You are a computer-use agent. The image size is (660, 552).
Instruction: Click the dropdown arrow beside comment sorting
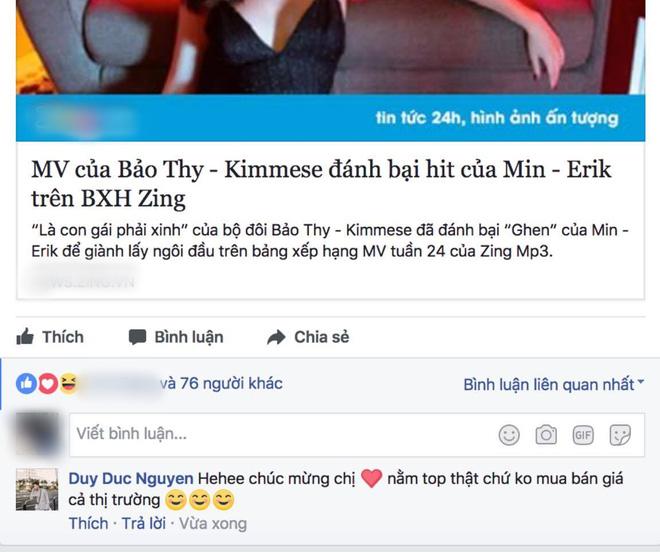(x=641, y=382)
